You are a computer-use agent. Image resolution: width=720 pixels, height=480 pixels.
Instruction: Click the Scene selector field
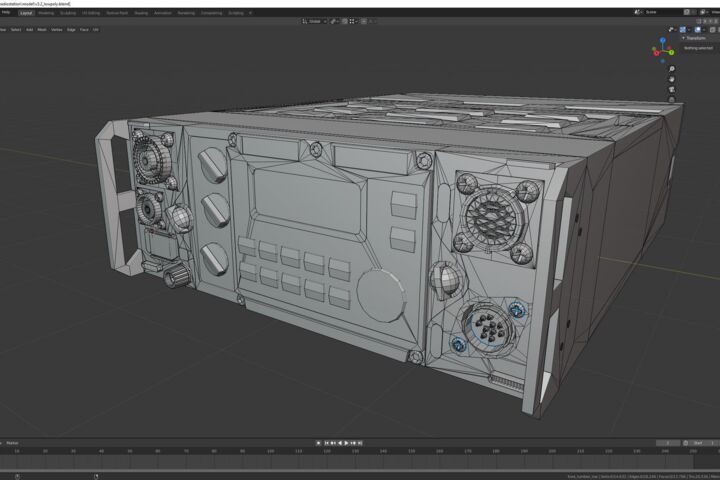[x=663, y=12]
